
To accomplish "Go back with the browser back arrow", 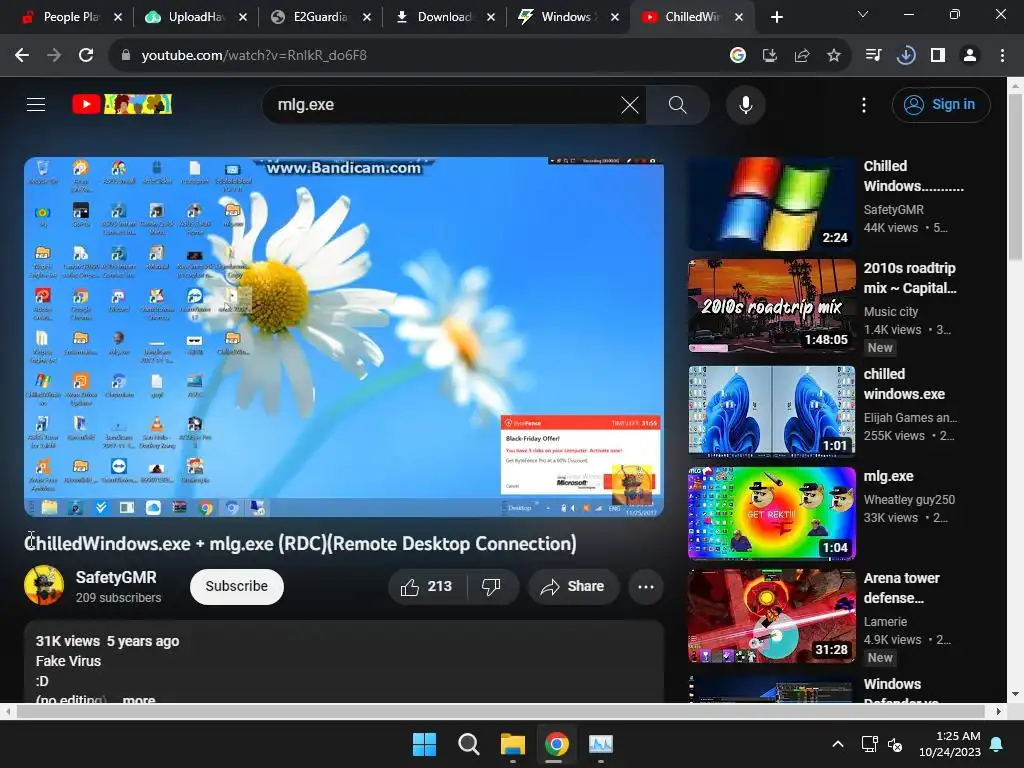I will point(22,56).
